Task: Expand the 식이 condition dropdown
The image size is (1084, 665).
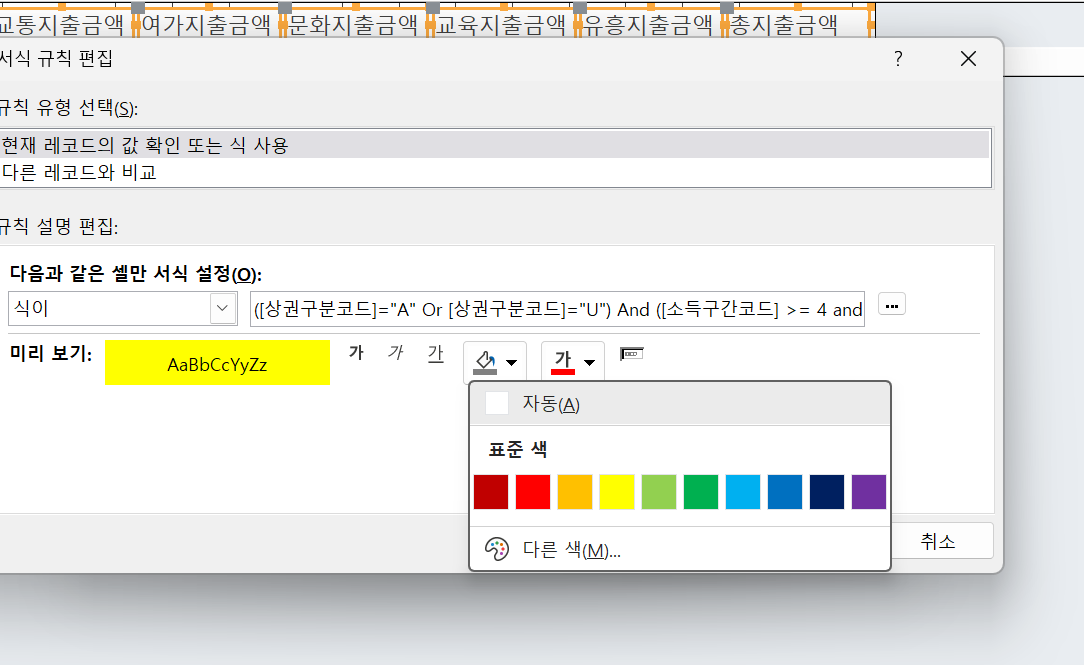Action: [223, 309]
